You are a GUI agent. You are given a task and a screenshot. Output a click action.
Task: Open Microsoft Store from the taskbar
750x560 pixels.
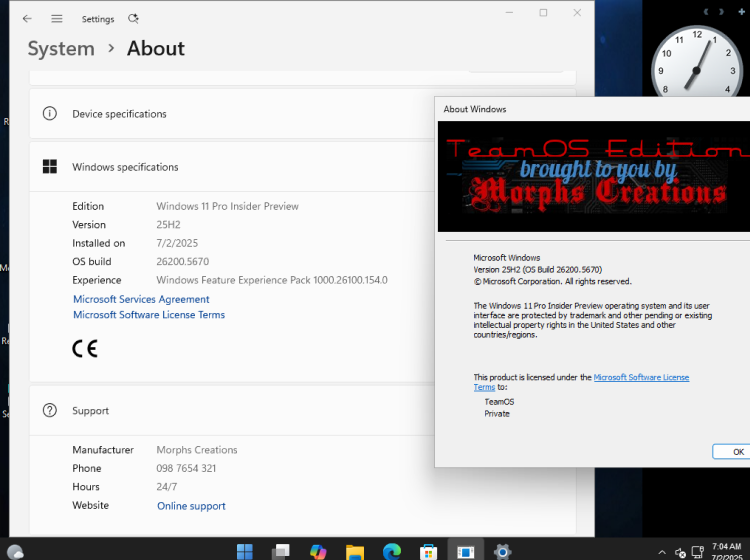(429, 551)
